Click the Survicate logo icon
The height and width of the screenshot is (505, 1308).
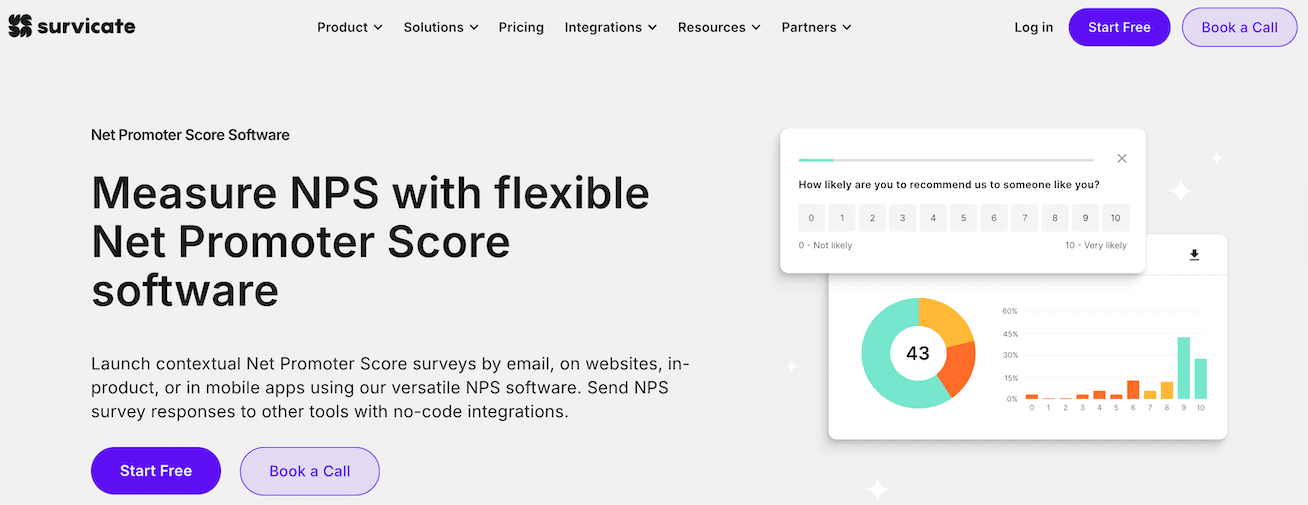click(x=20, y=27)
